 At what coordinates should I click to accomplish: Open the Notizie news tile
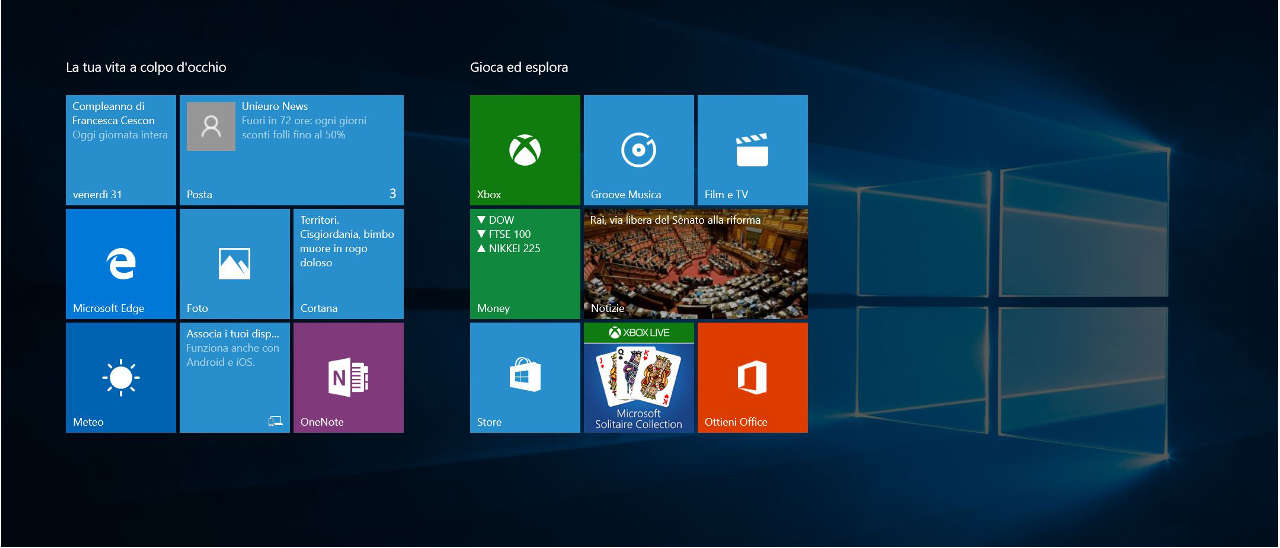tap(696, 264)
